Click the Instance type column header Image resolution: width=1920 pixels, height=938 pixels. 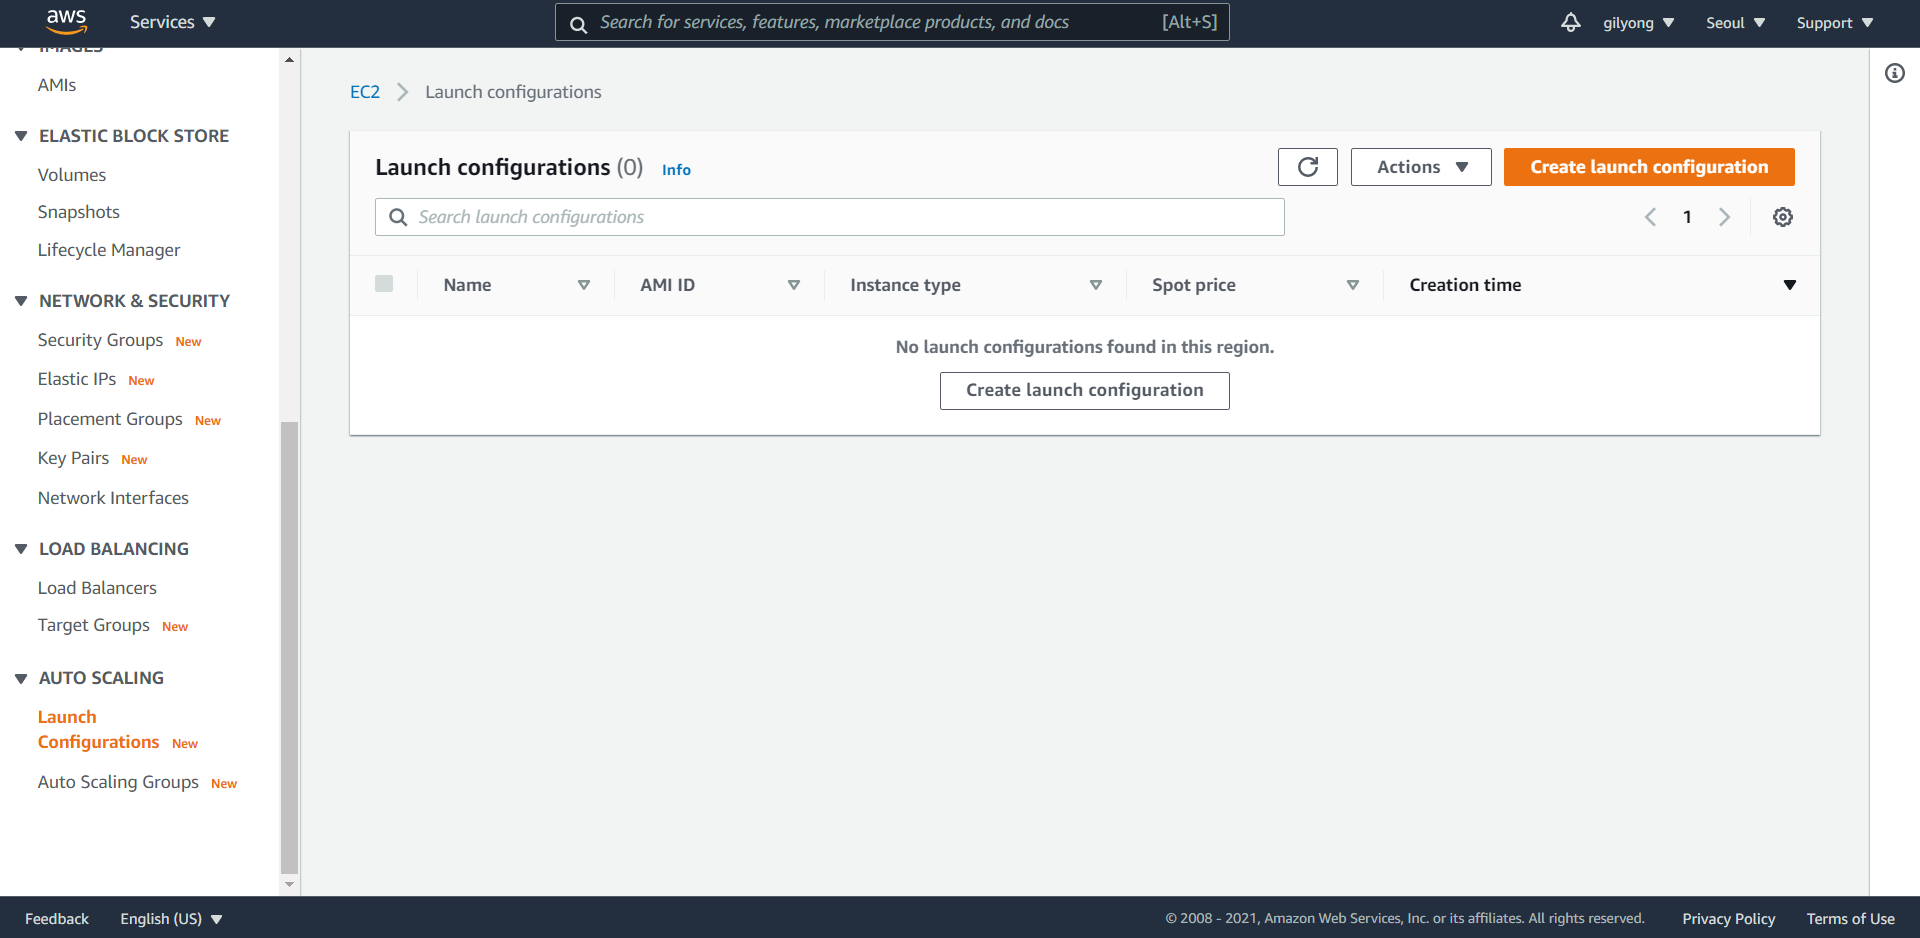click(905, 285)
